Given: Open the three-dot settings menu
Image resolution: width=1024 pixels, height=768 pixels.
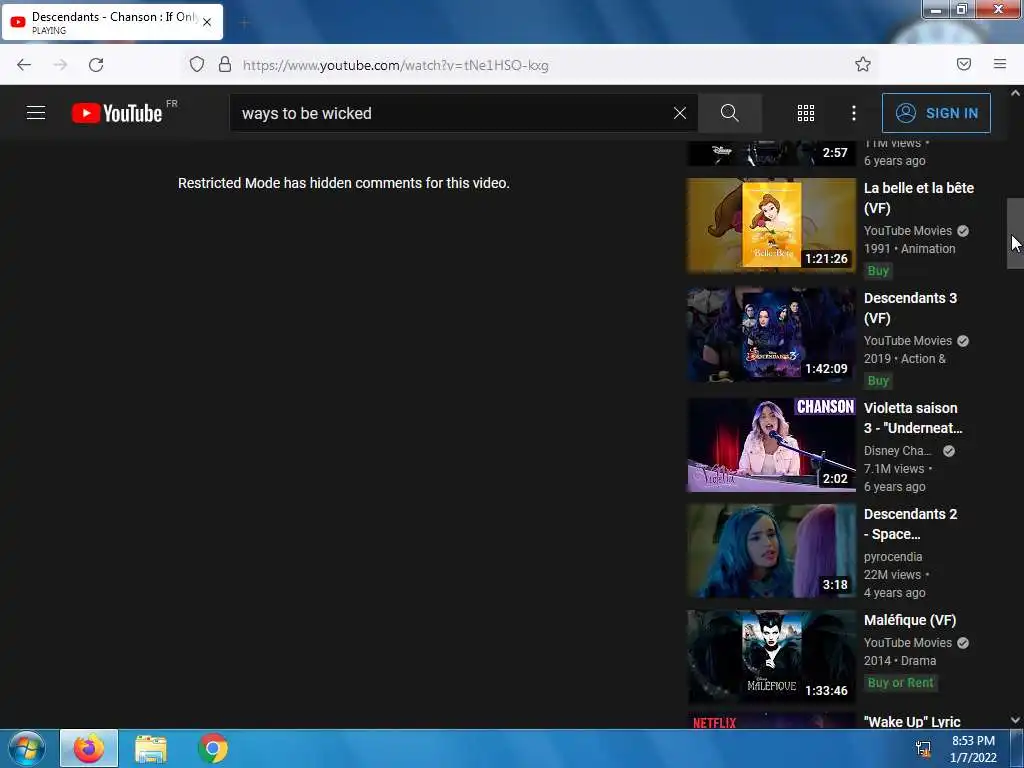Looking at the screenshot, I should click(x=854, y=113).
